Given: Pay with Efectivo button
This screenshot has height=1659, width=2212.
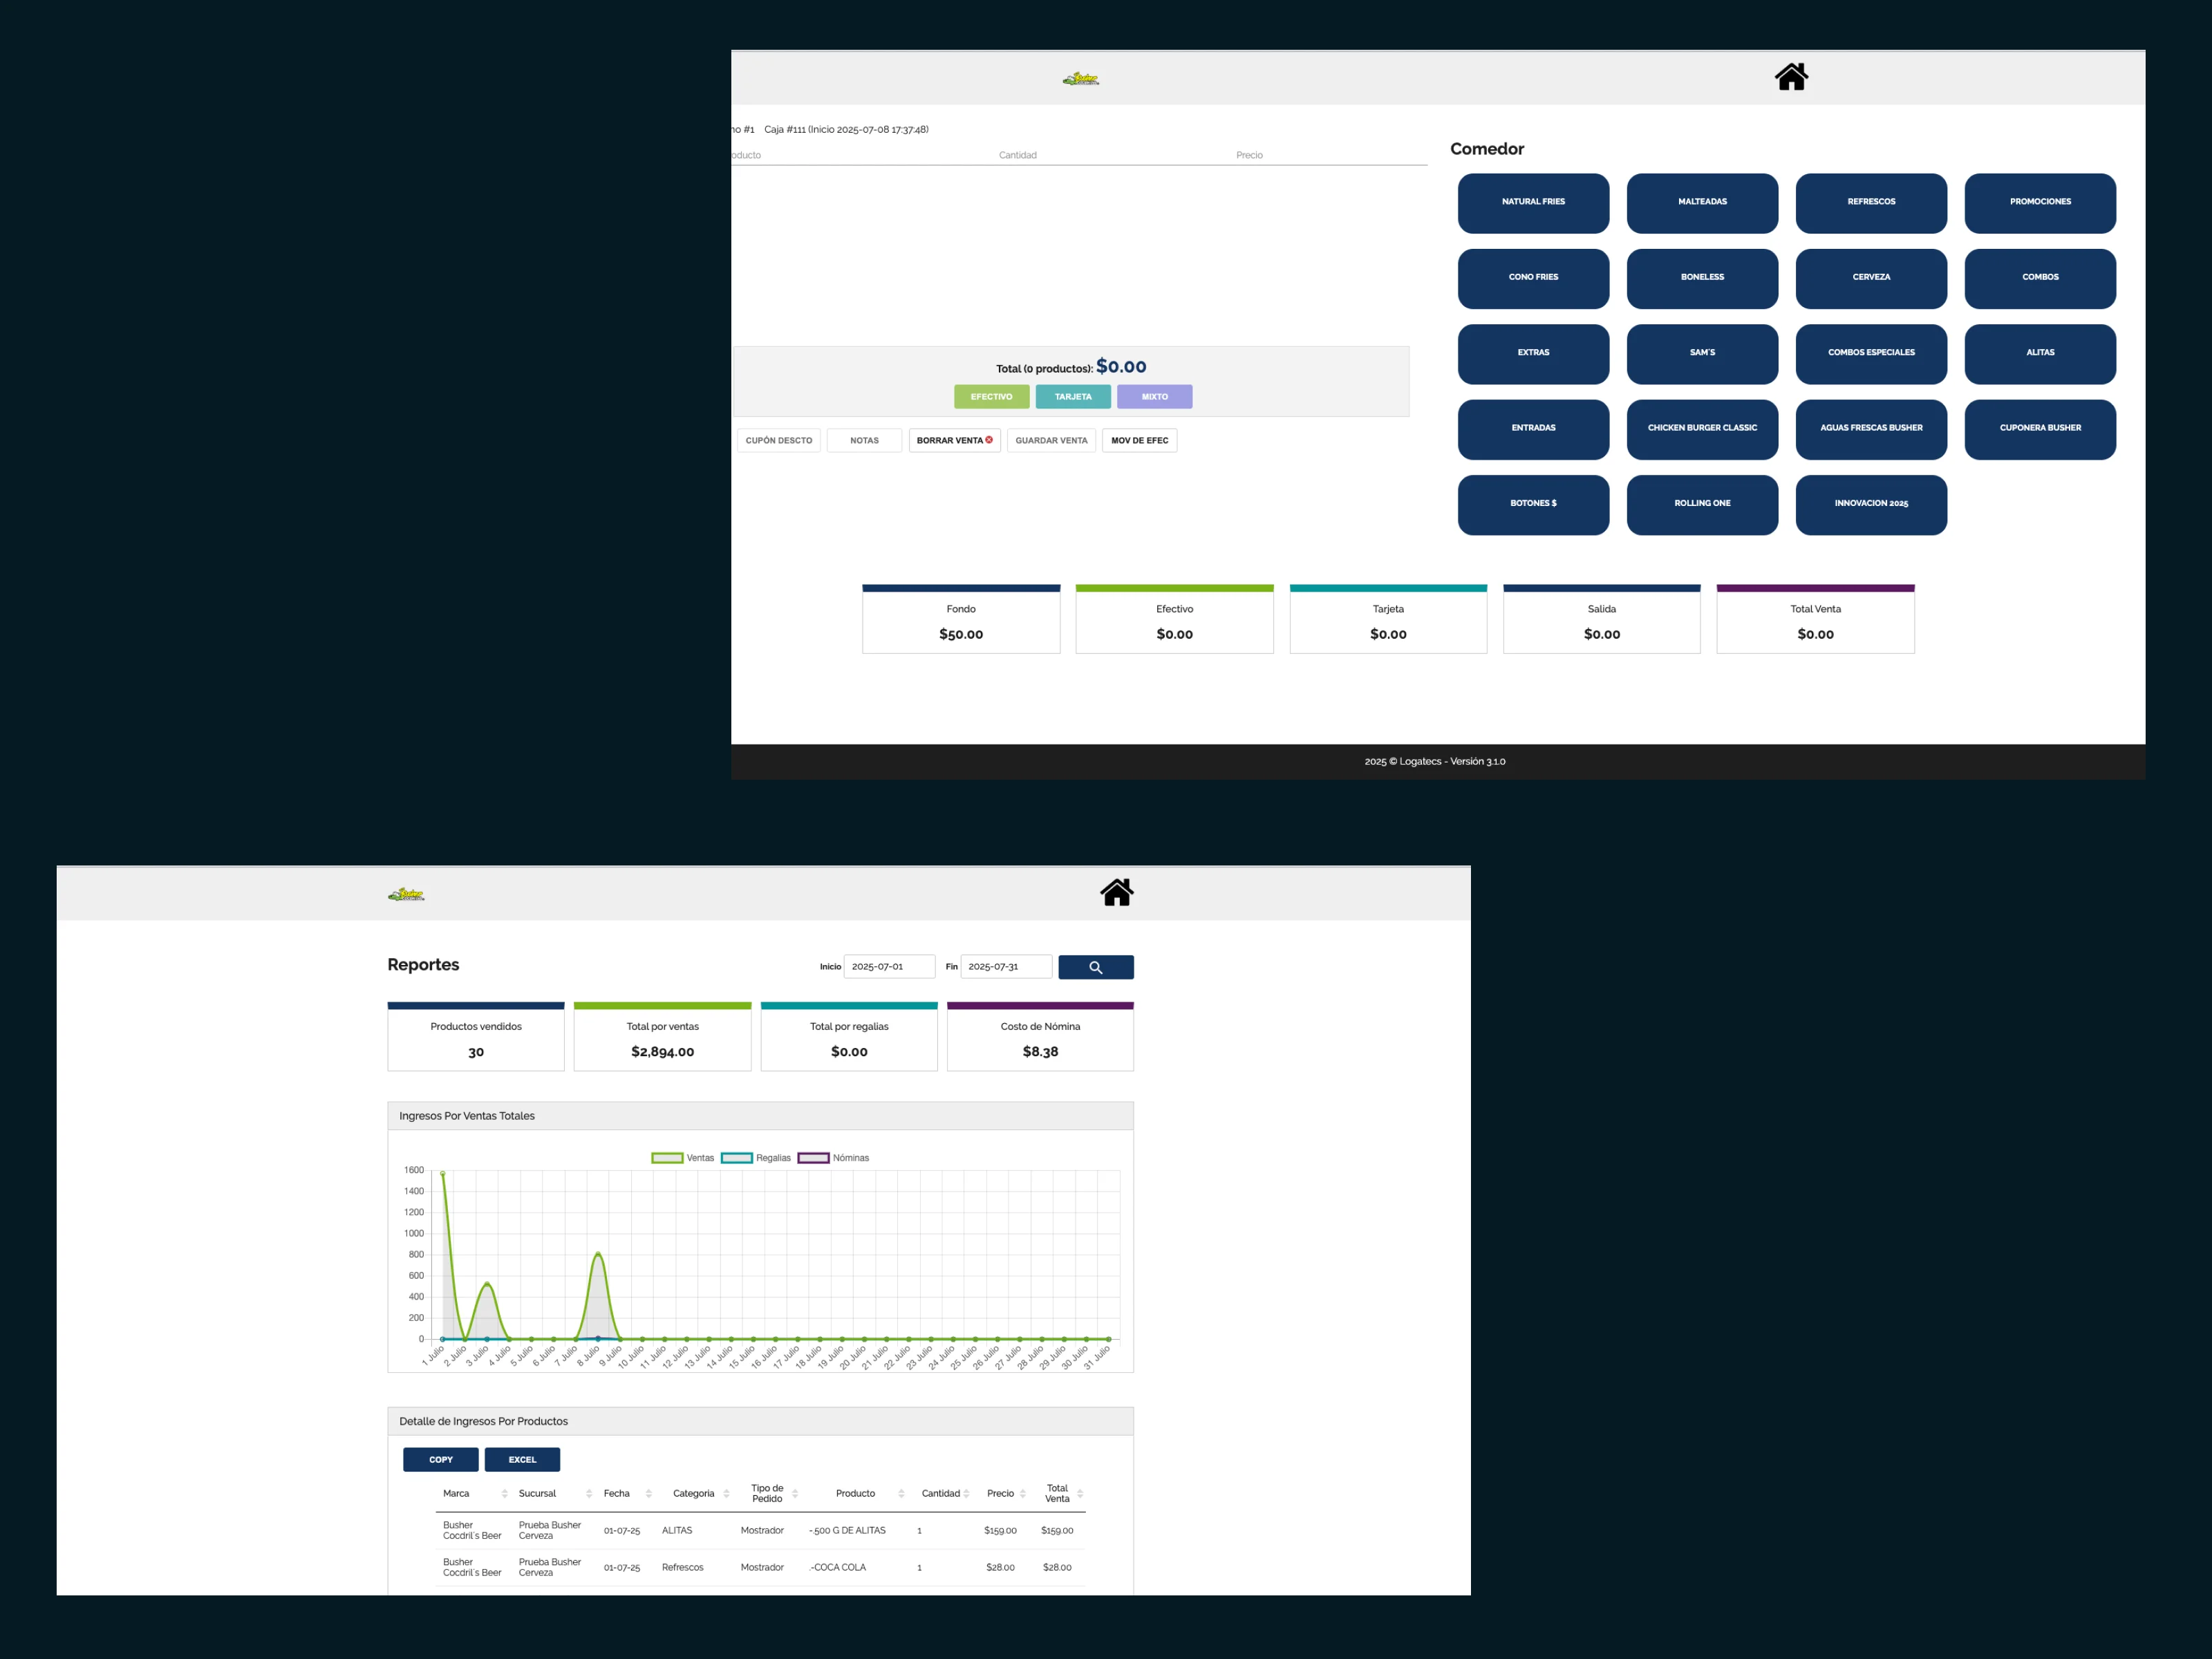Looking at the screenshot, I should click(991, 397).
